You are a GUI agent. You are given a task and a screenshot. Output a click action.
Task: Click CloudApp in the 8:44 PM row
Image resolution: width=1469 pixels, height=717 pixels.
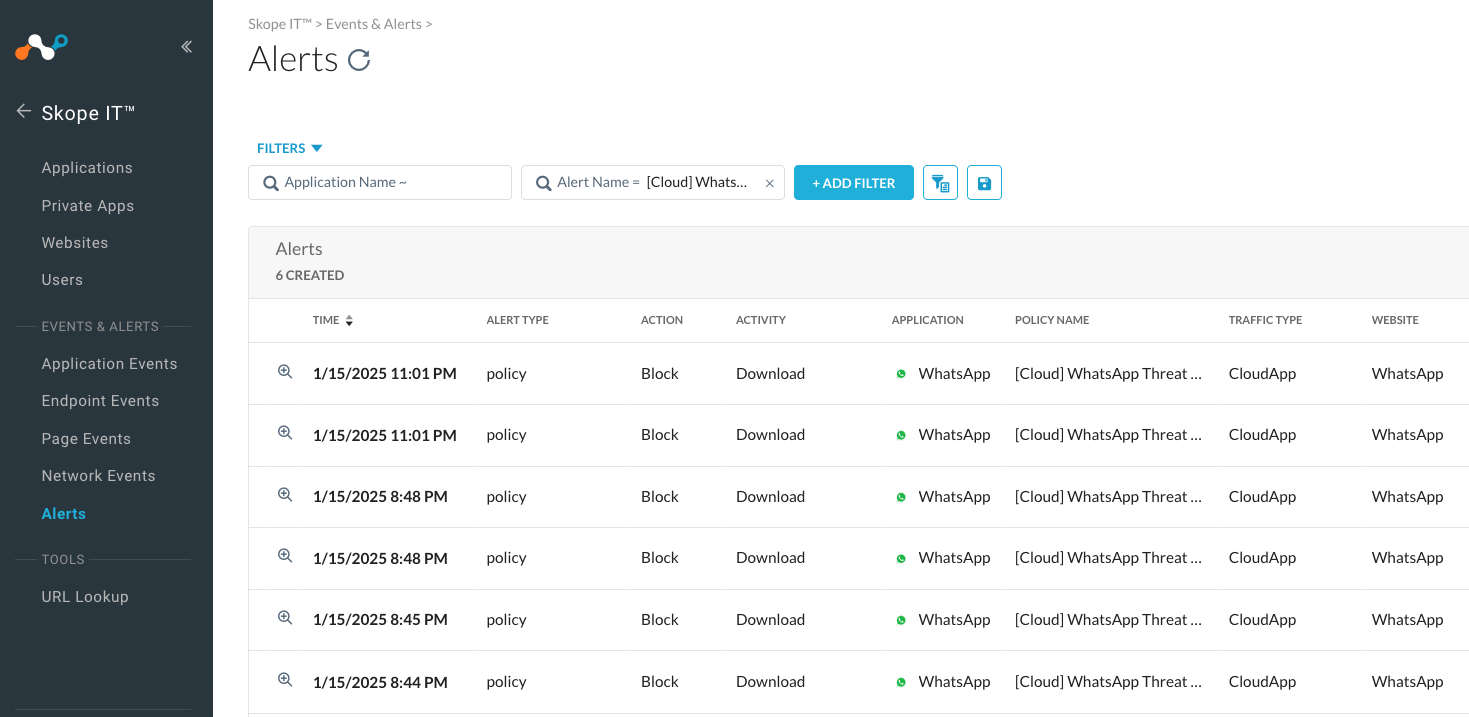[1262, 682]
